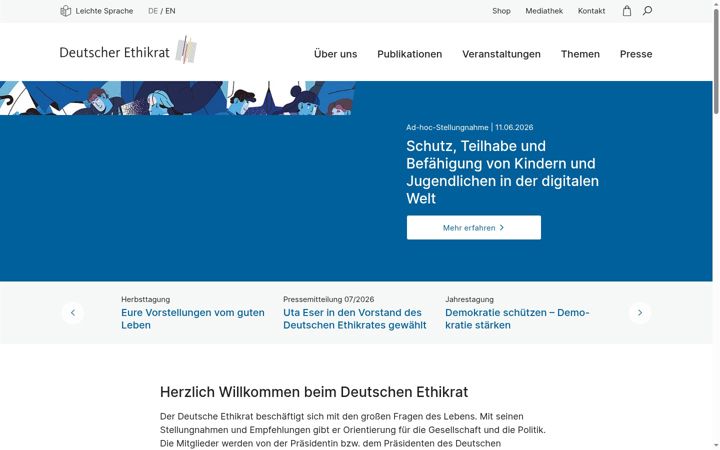Open the Shop link
This screenshot has height=450, width=720.
501,11
